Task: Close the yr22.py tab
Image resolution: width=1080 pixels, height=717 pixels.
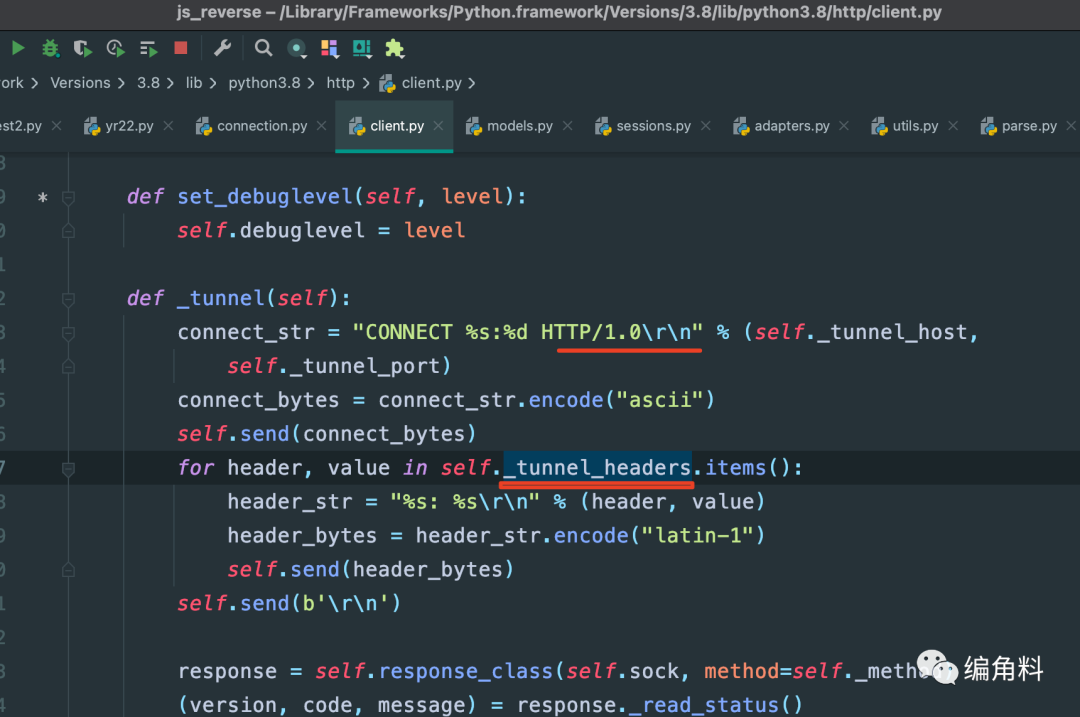Action: click(168, 125)
